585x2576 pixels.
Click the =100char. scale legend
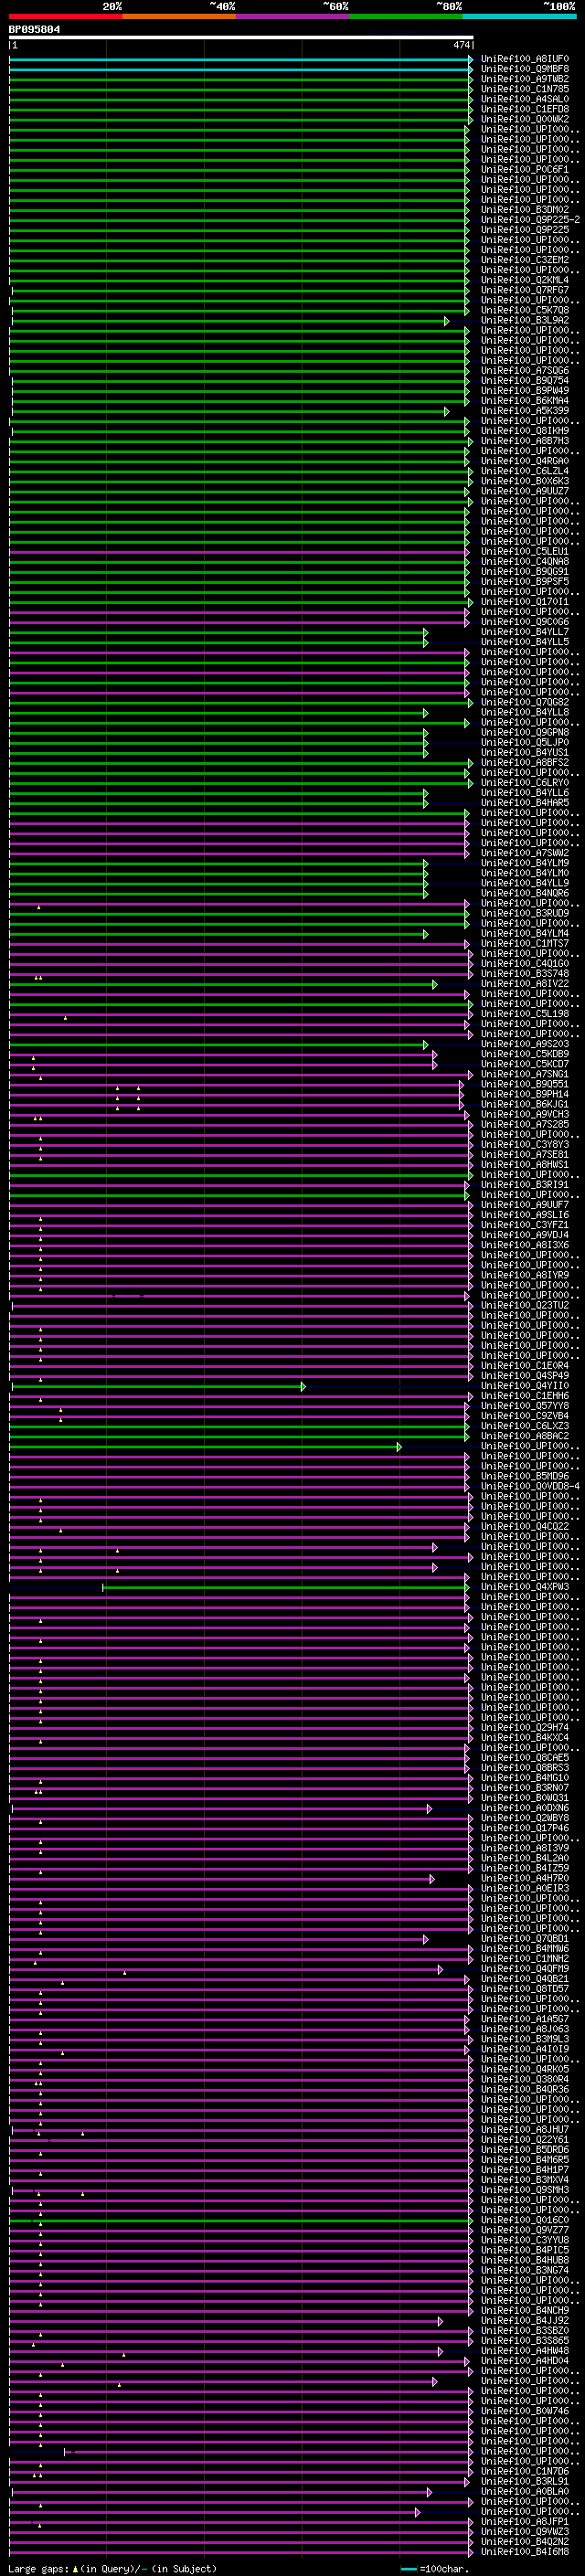click(435, 2568)
